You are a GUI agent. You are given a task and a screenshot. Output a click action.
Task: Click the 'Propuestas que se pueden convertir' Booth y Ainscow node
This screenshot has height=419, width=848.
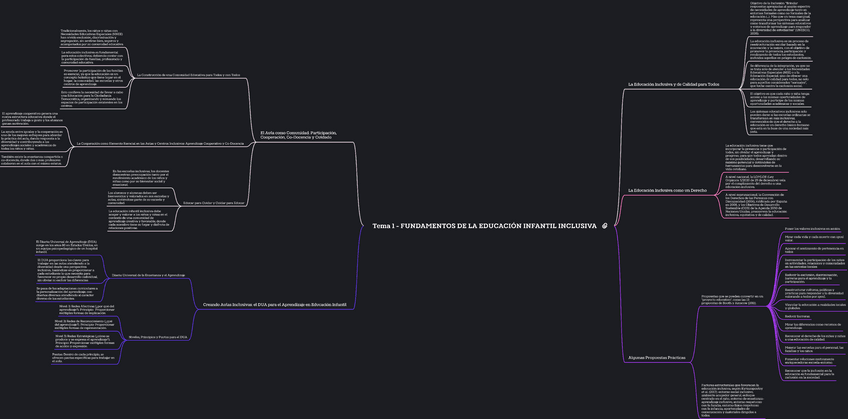pyautogui.click(x=732, y=300)
